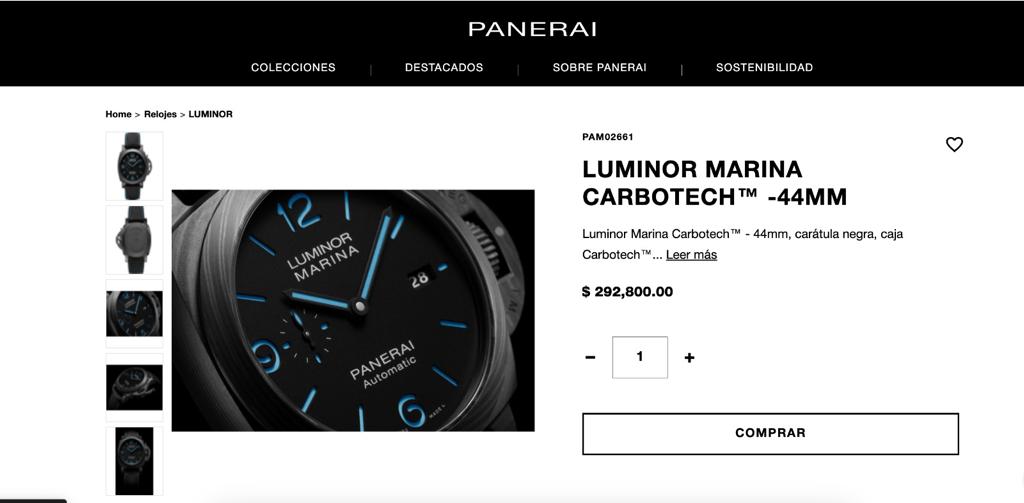Click the main watch dial image
The image size is (1024, 503).
coord(353,310)
